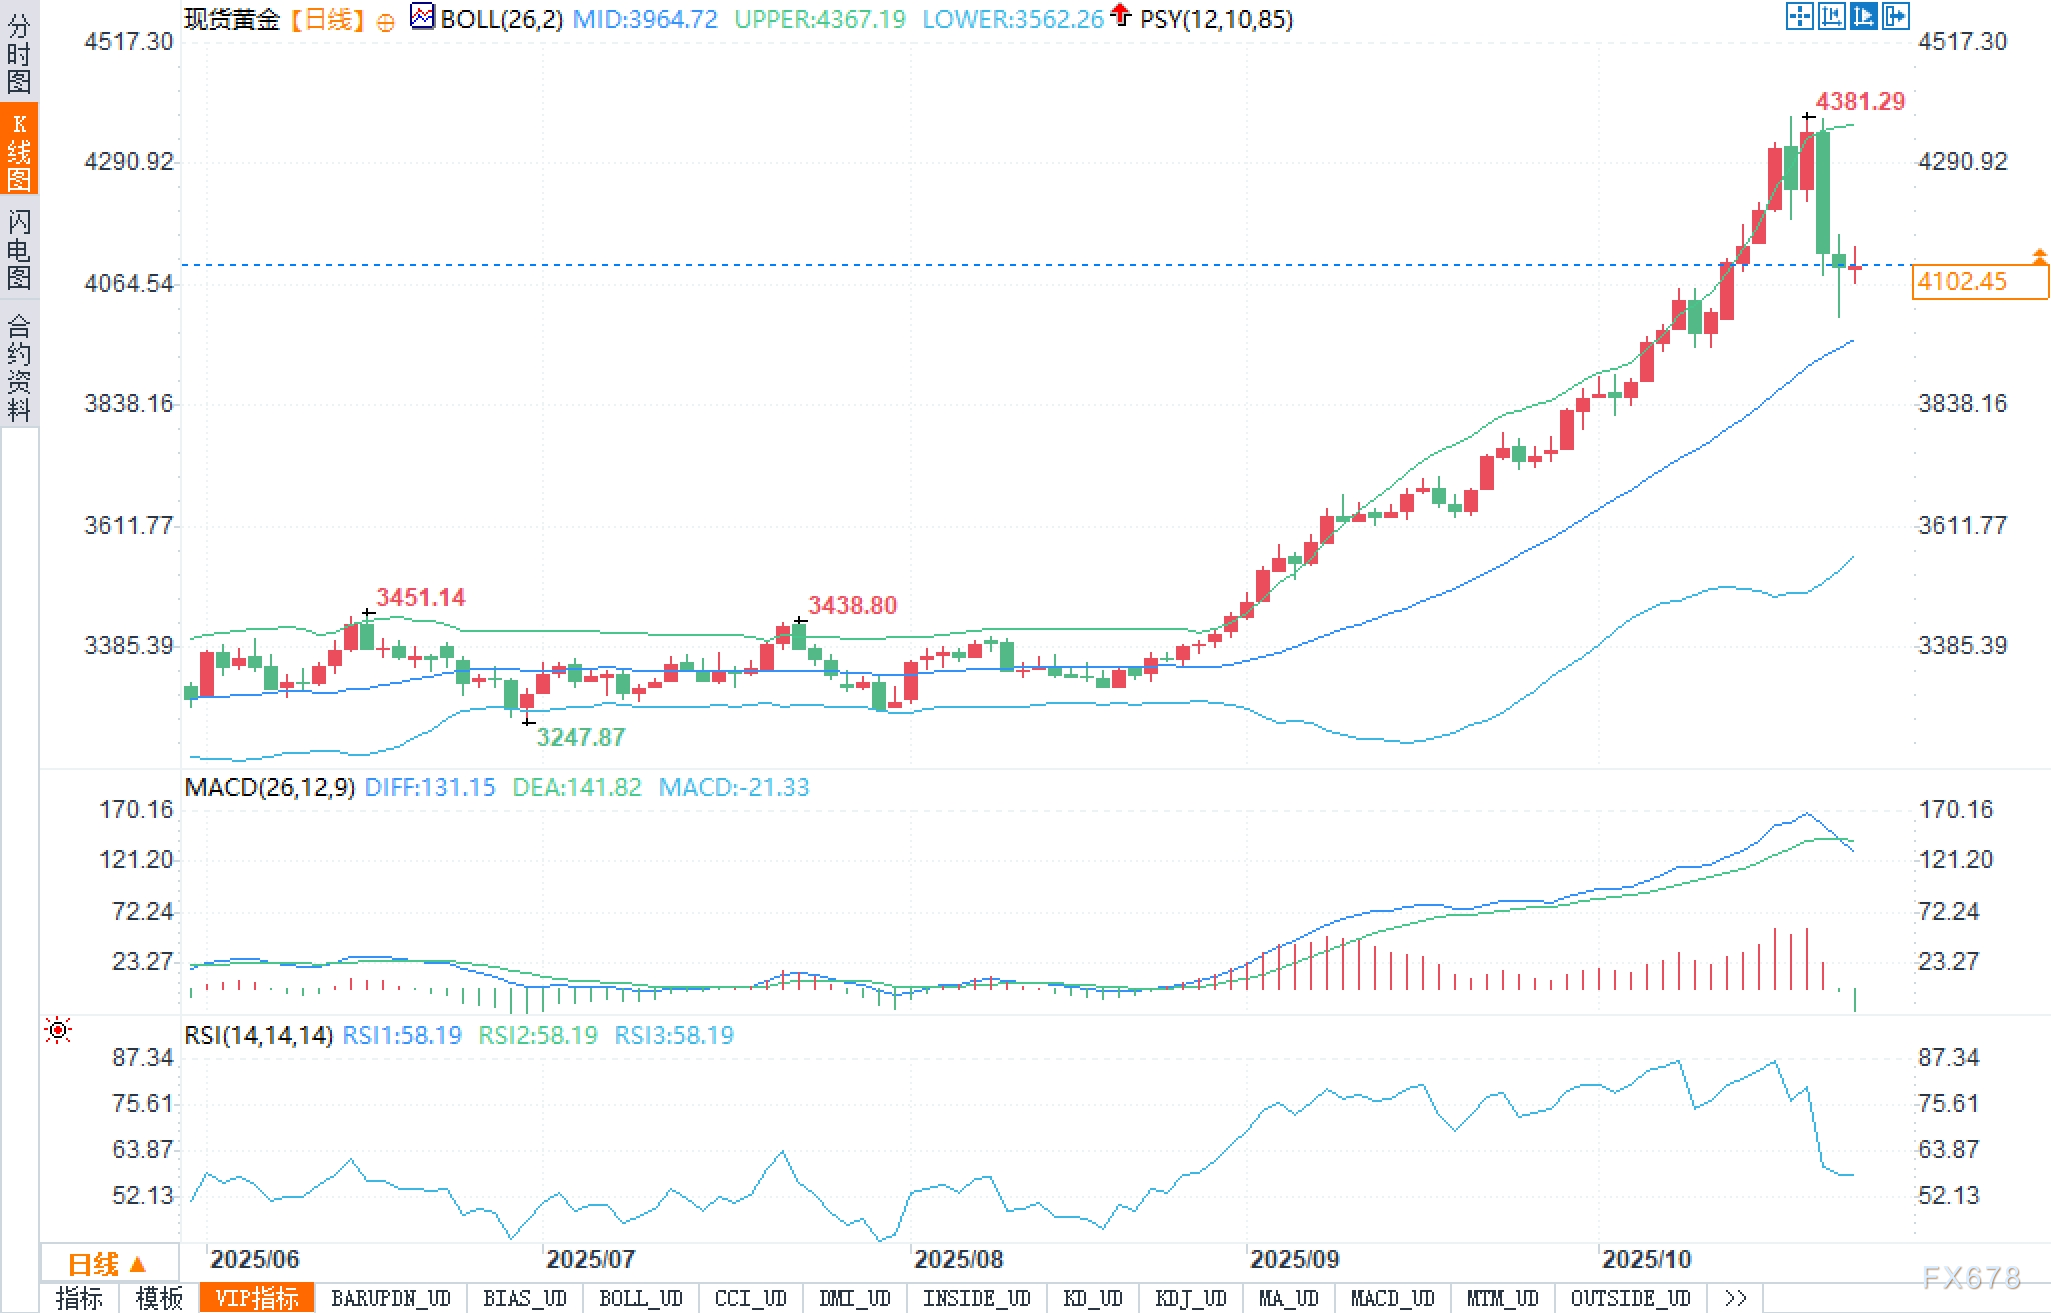Click the crosshair cursor icon at top right

pos(1799,16)
